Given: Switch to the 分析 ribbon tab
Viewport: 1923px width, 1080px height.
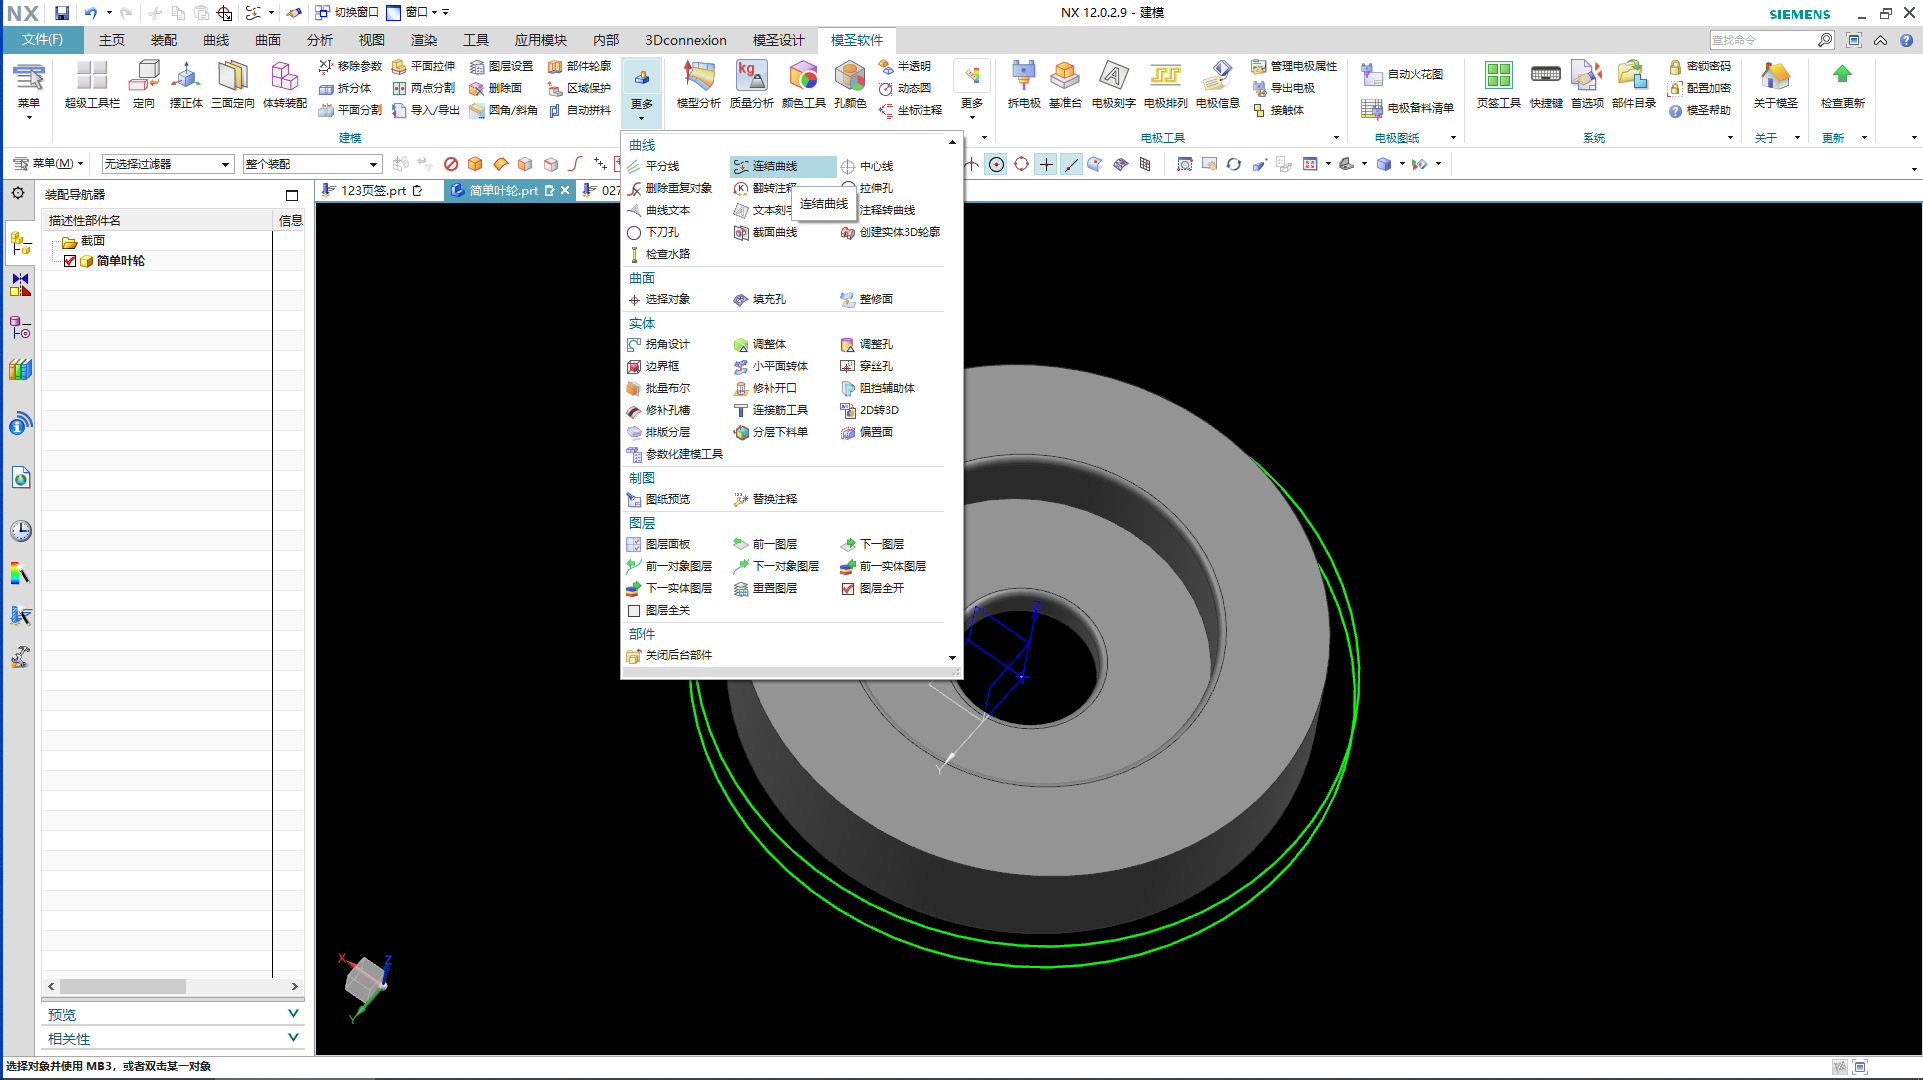Looking at the screenshot, I should [320, 40].
